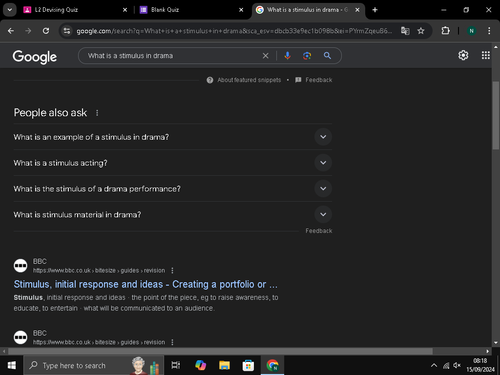500x375 pixels.
Task: Open network status in system tray
Action: [446, 366]
